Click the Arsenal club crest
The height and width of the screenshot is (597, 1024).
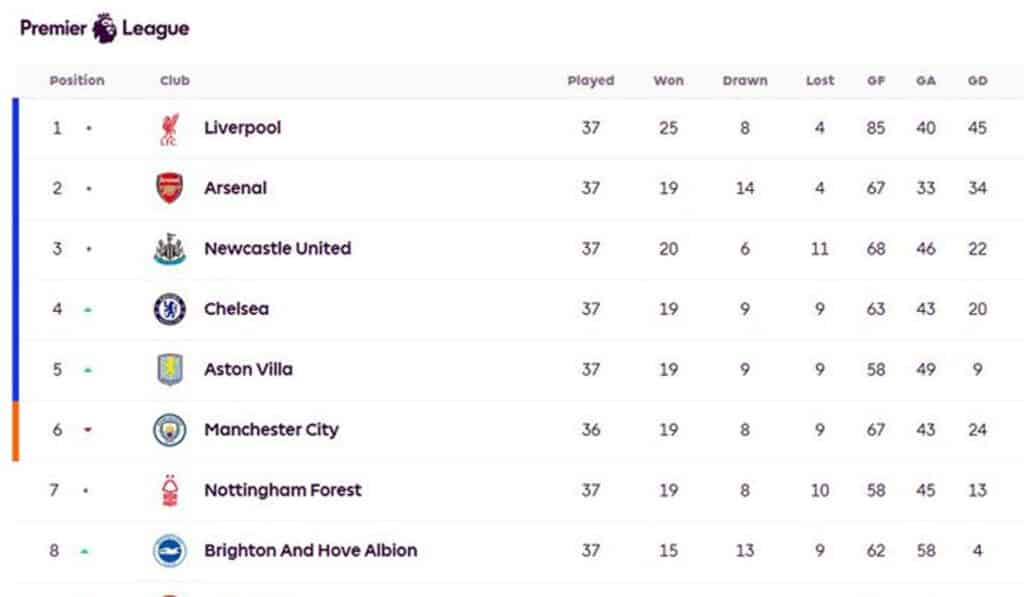[169, 188]
